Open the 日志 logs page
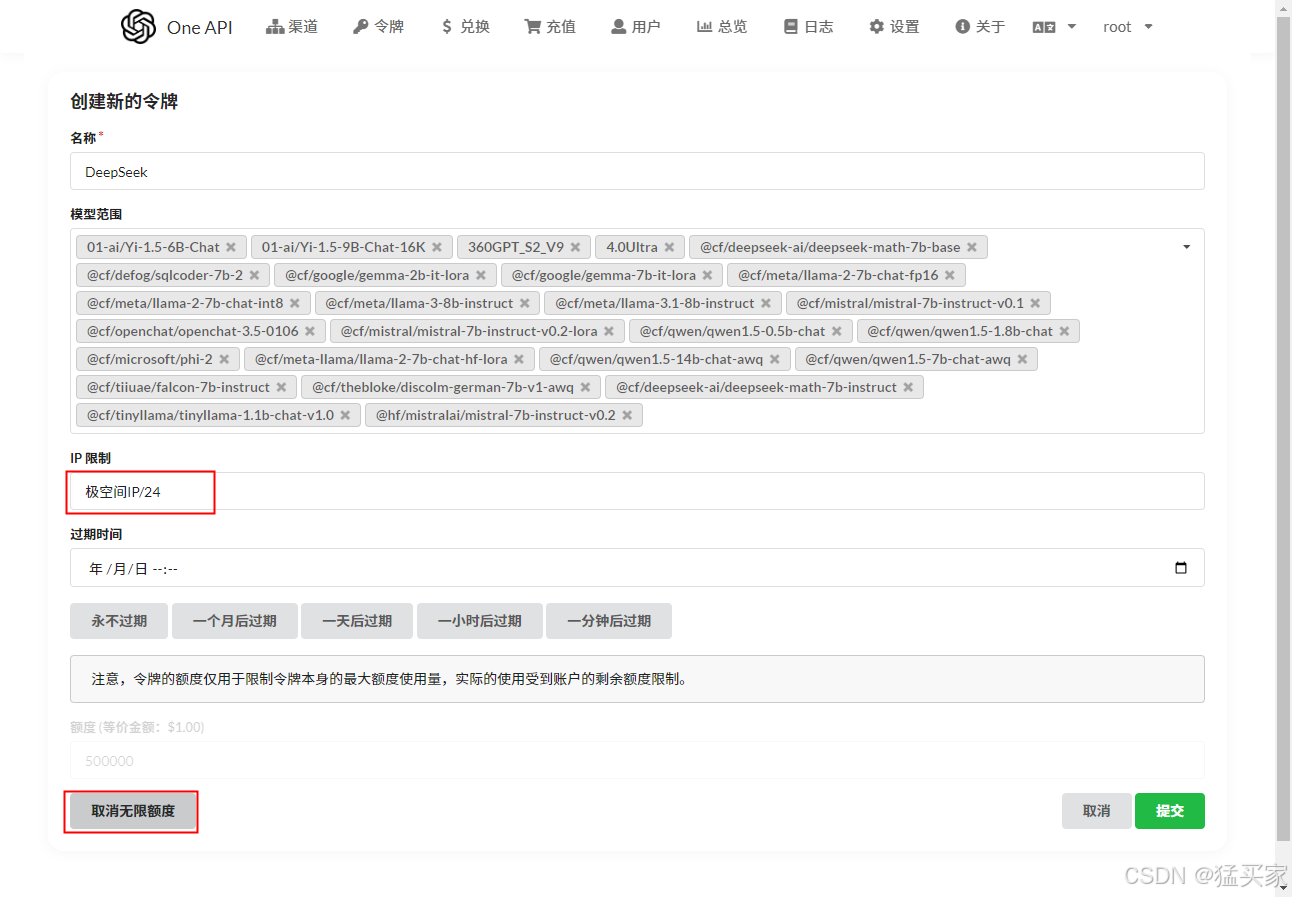The width and height of the screenshot is (1292, 897). pos(808,27)
